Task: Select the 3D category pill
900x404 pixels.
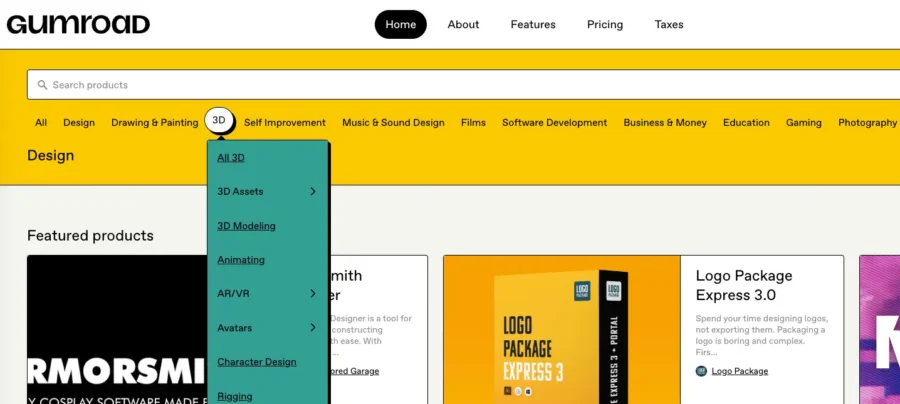Action: tap(219, 121)
